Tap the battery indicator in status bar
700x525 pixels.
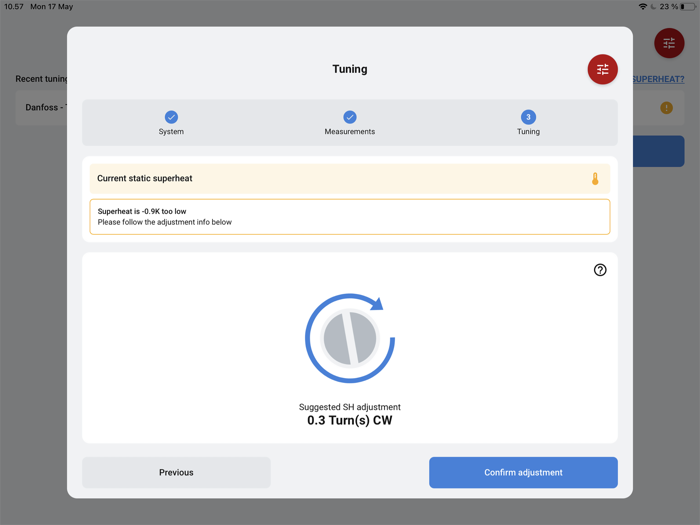coord(688,7)
